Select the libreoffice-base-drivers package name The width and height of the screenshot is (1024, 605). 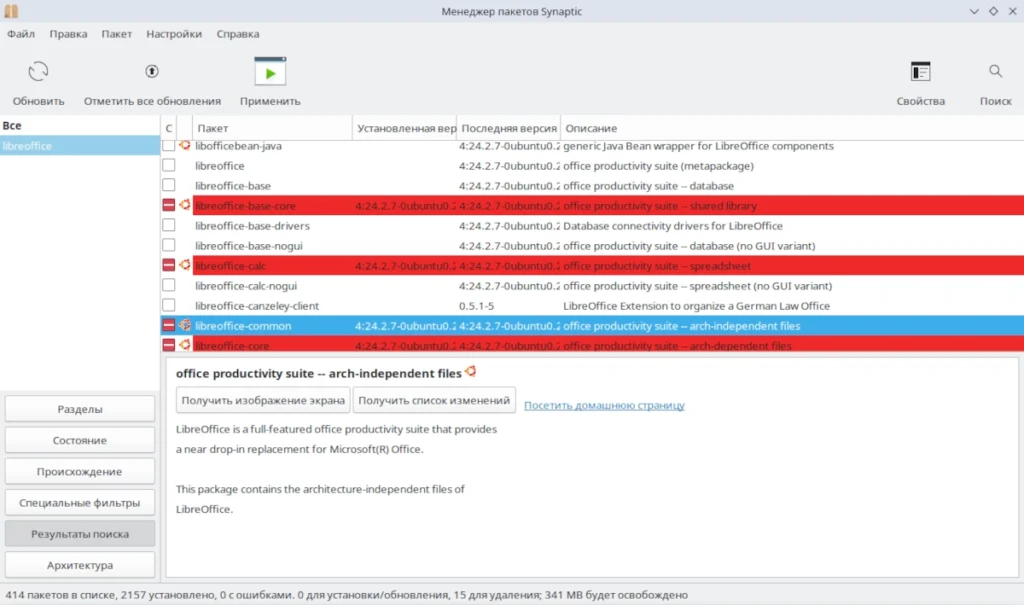[252, 225]
